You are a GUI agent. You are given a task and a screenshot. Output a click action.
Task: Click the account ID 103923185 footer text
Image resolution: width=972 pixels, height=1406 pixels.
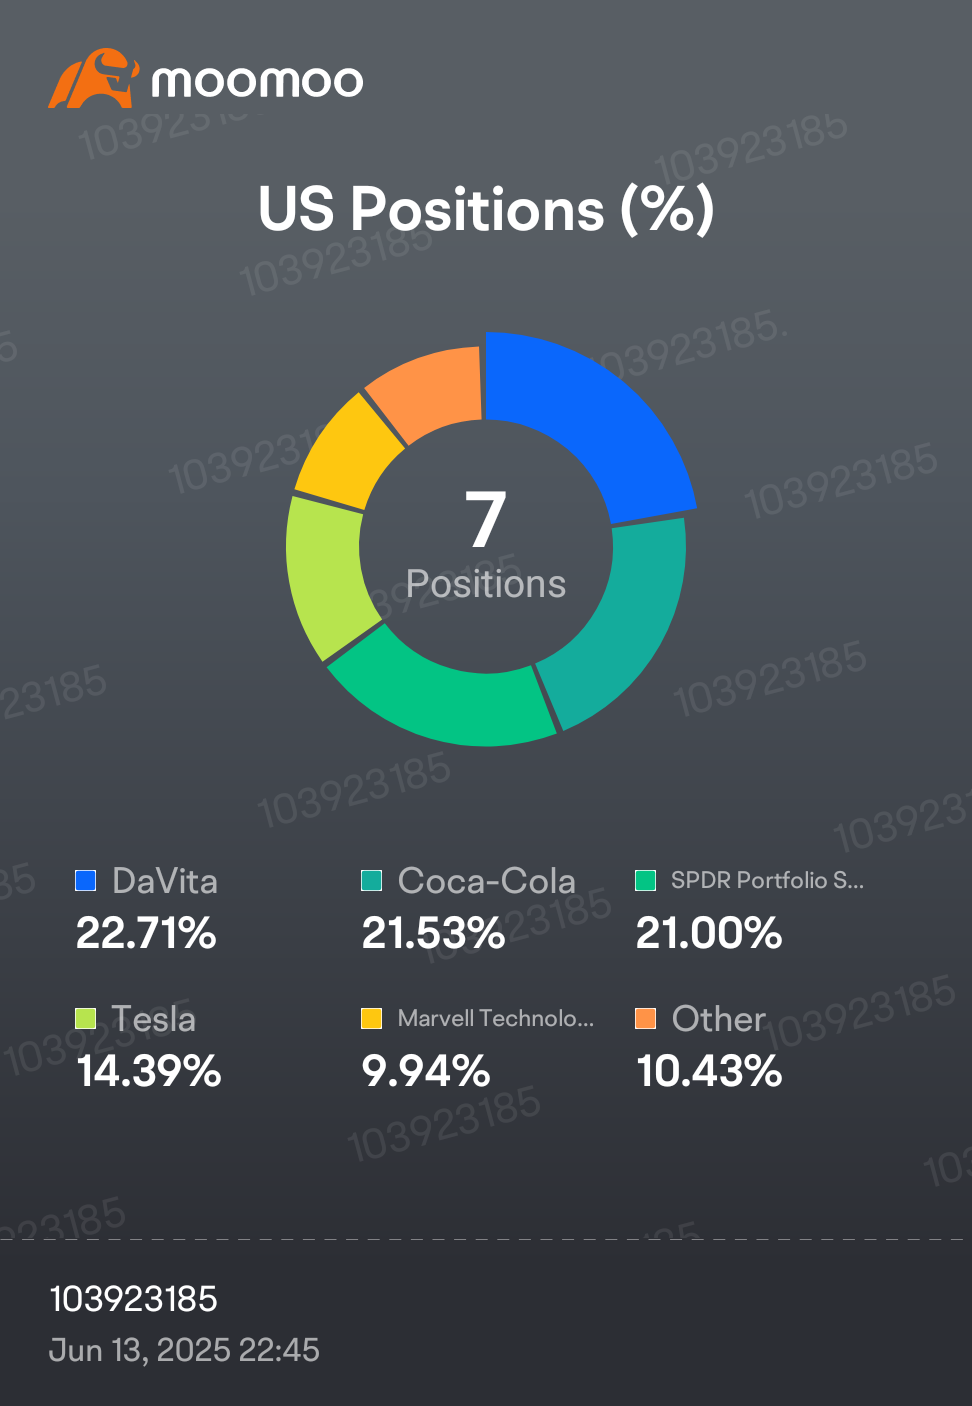(x=133, y=1299)
